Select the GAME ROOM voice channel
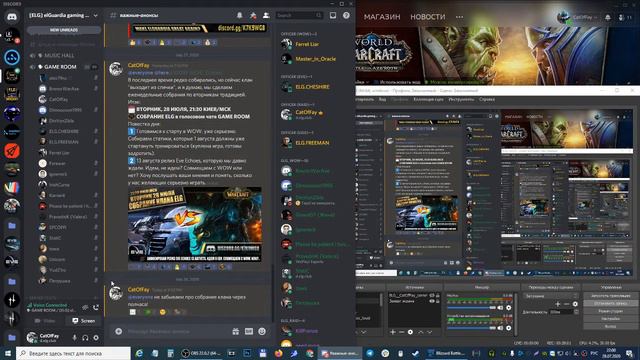 [60, 67]
